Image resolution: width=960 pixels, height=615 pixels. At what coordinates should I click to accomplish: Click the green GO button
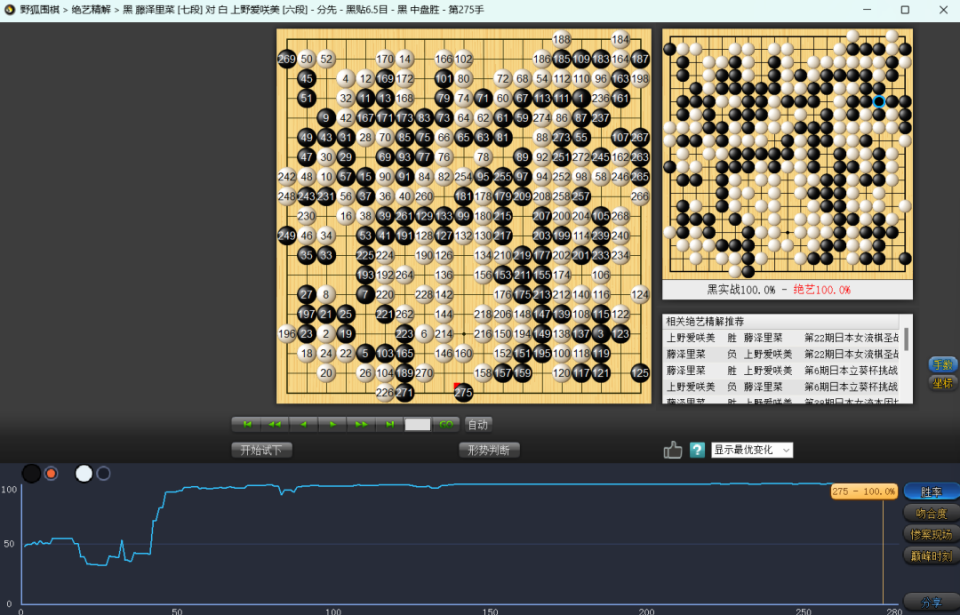446,424
